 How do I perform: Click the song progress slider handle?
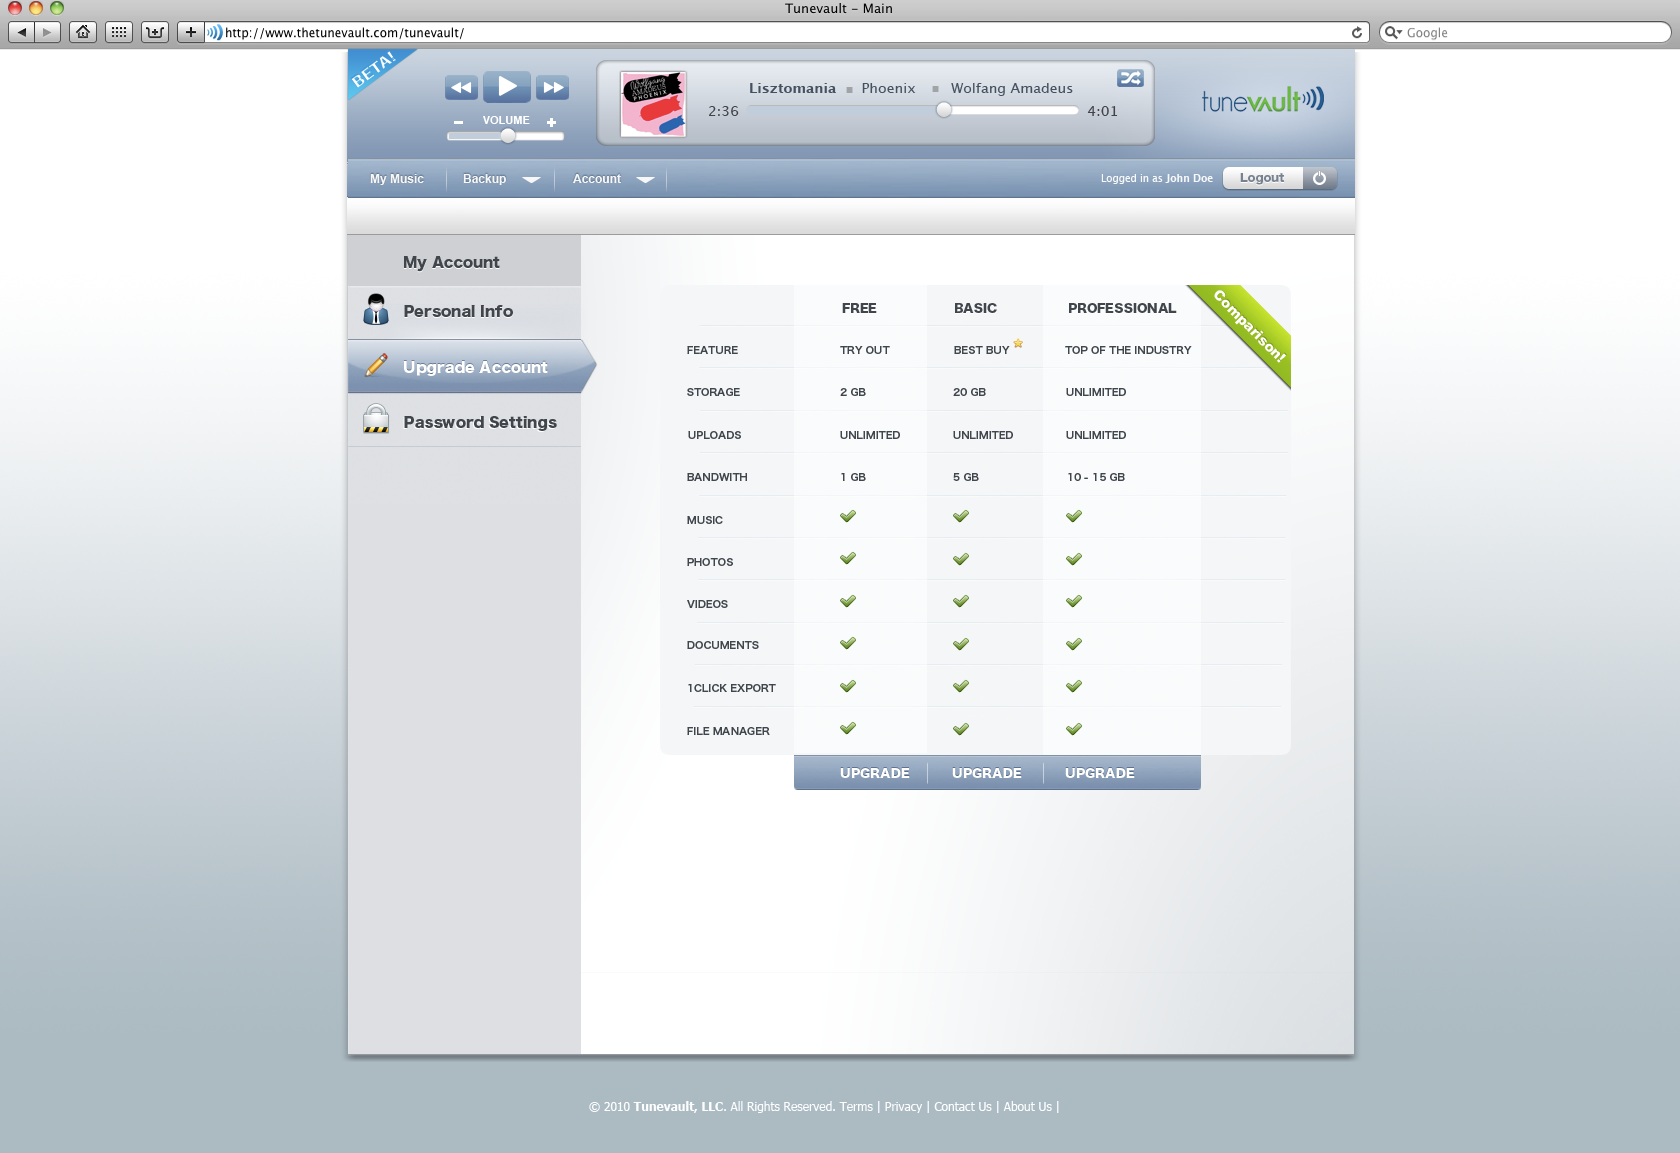(x=944, y=110)
